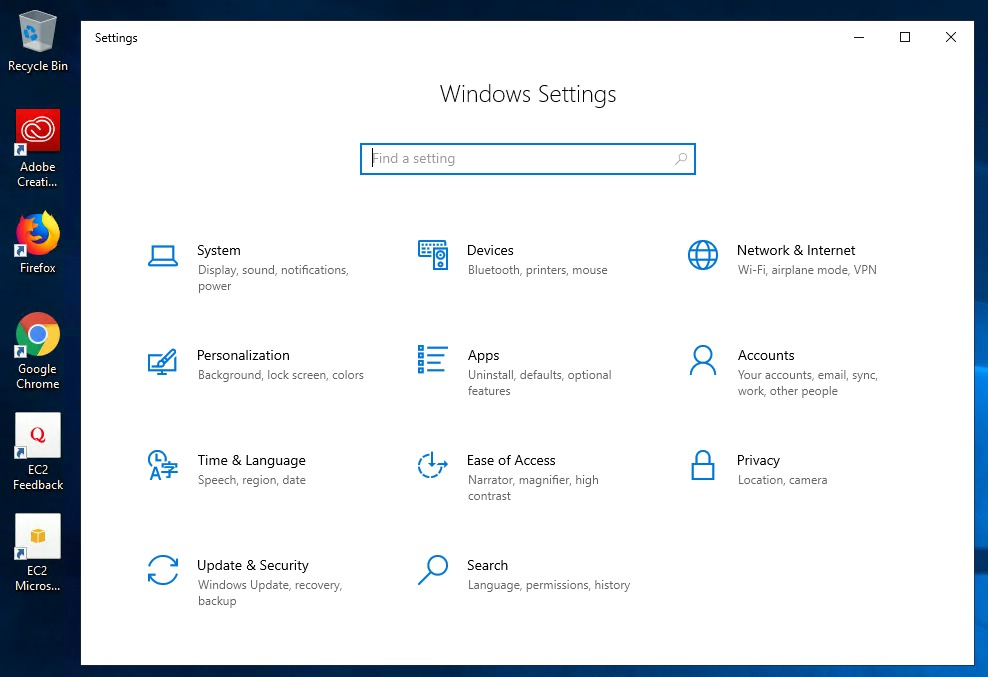Focus the Find a setting field
This screenshot has width=988, height=677.
pos(528,159)
